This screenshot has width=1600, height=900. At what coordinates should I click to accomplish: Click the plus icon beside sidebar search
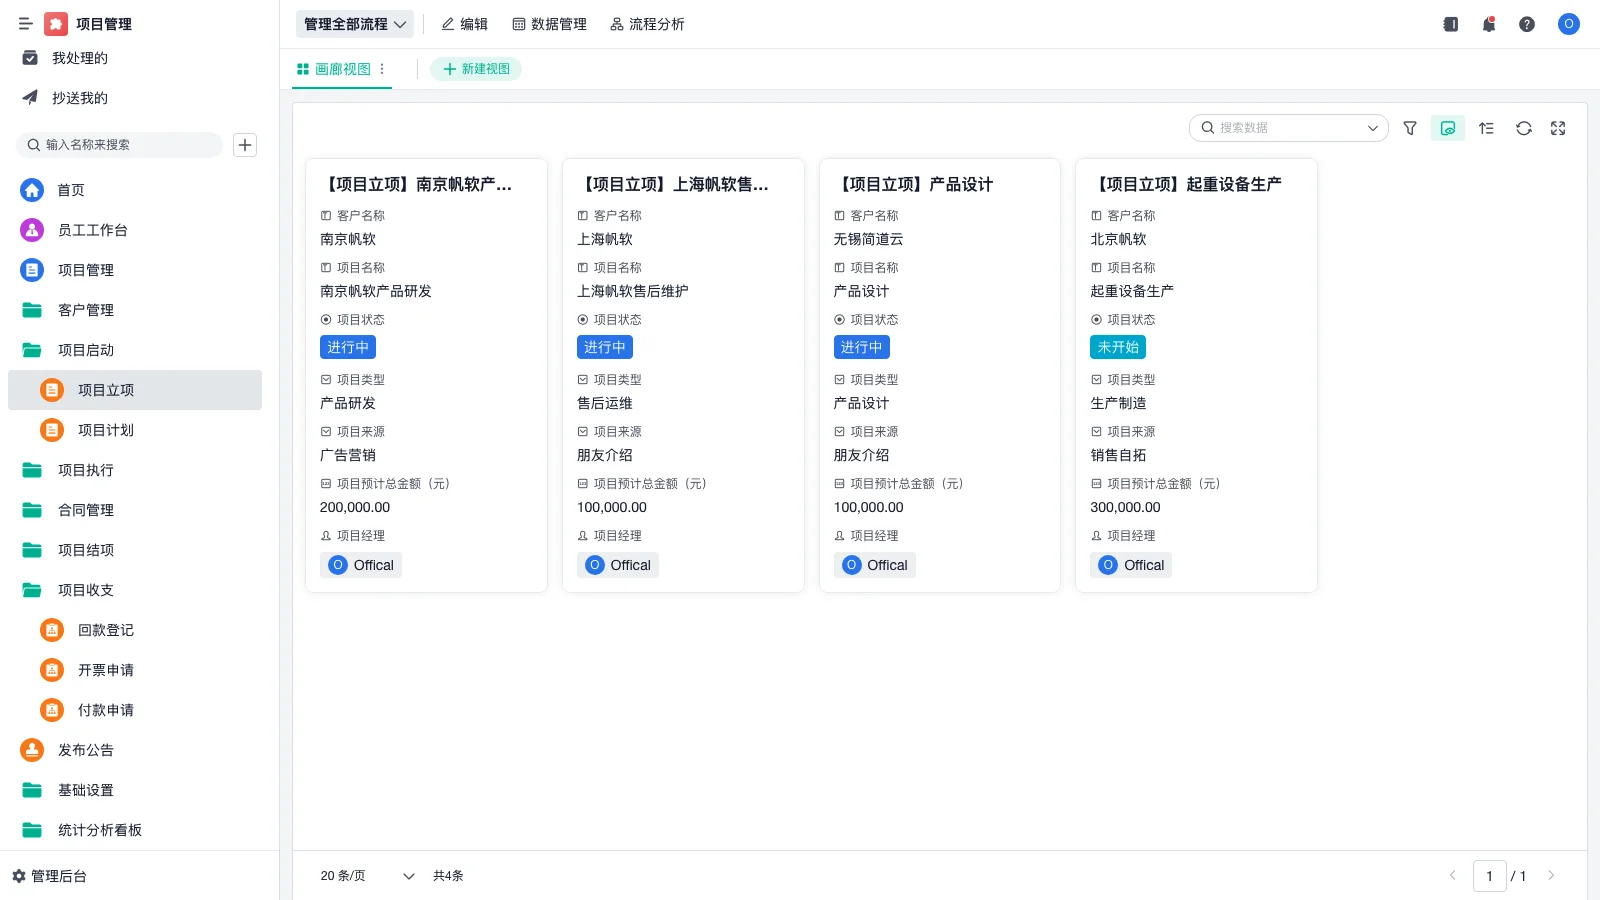pyautogui.click(x=245, y=145)
